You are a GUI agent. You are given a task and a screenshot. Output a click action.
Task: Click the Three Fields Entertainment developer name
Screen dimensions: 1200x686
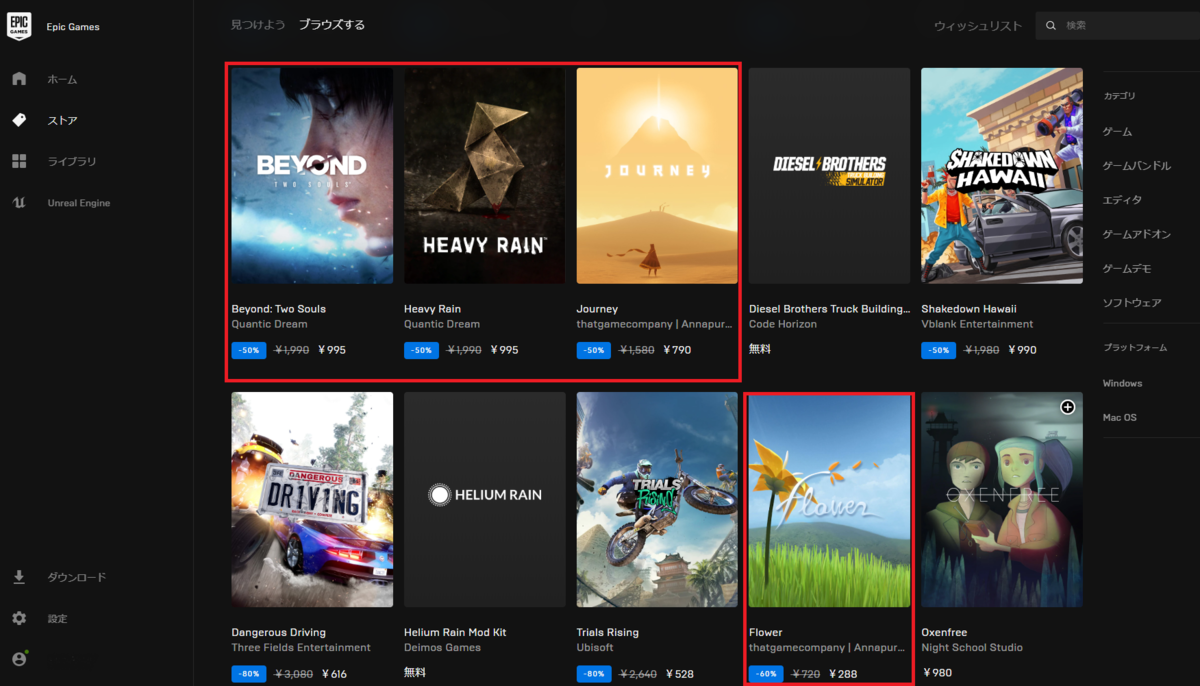[x=301, y=647]
